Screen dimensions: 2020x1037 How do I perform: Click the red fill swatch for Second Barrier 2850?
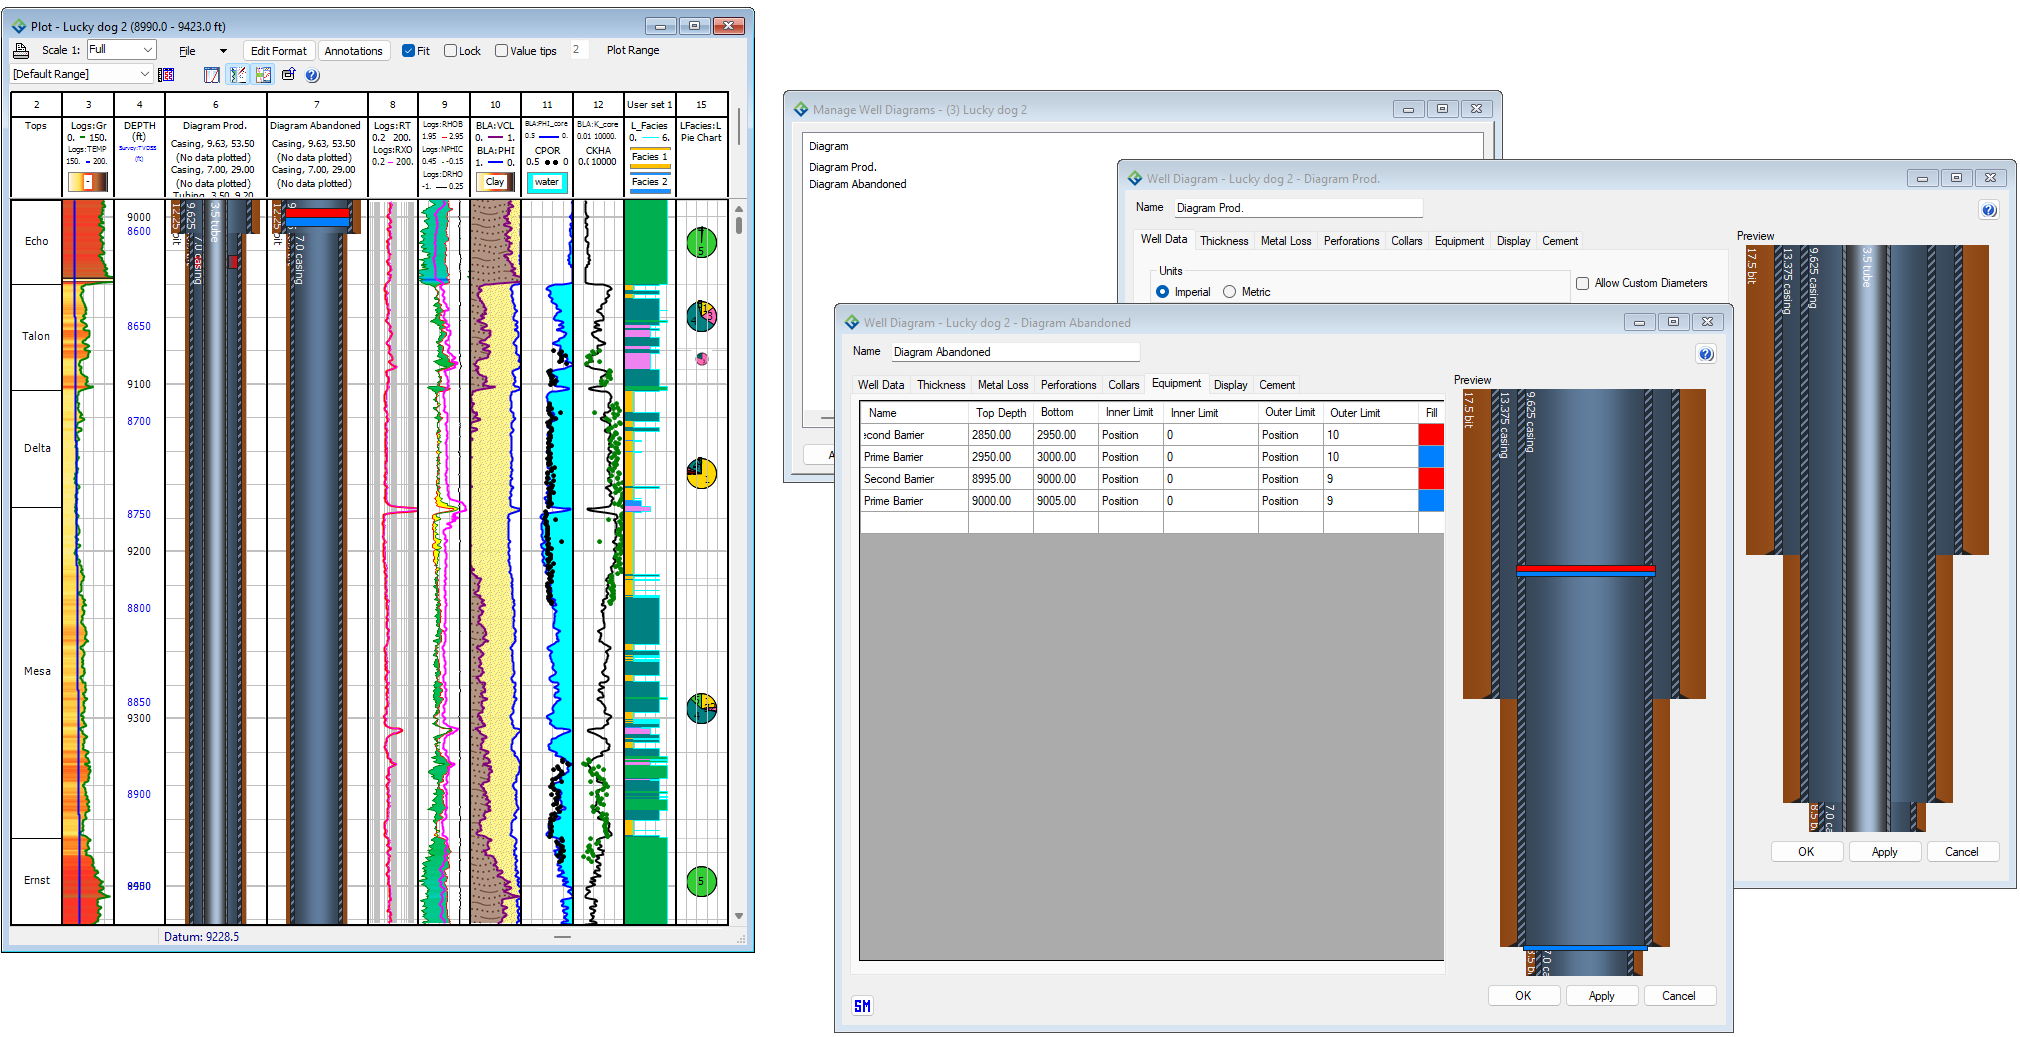[1431, 435]
